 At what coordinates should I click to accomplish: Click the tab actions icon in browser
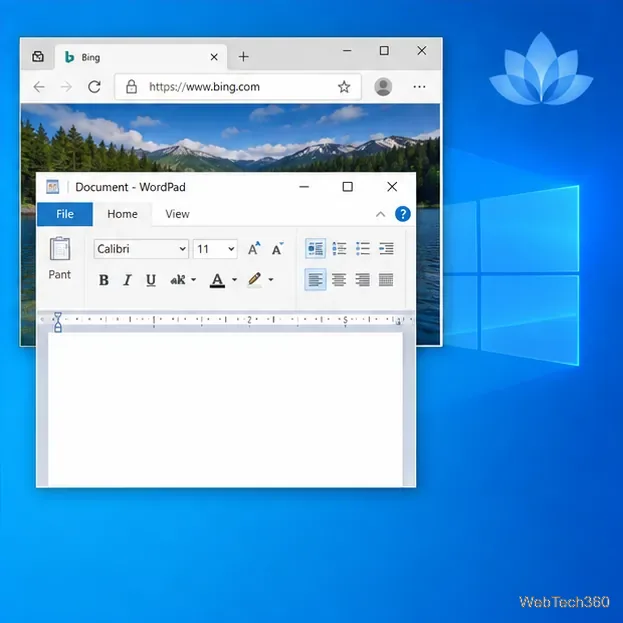pyautogui.click(x=38, y=56)
